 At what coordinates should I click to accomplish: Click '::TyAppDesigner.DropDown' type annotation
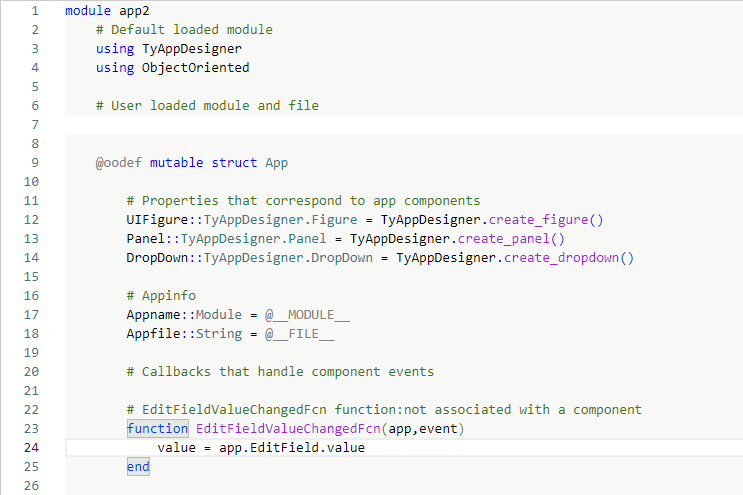281,258
